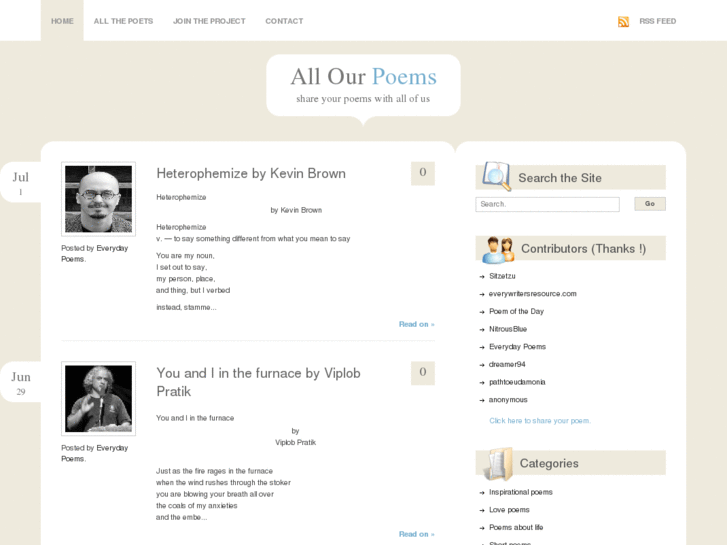727x545 pixels.
Task: Click here to share your poem link
Action: click(x=540, y=421)
